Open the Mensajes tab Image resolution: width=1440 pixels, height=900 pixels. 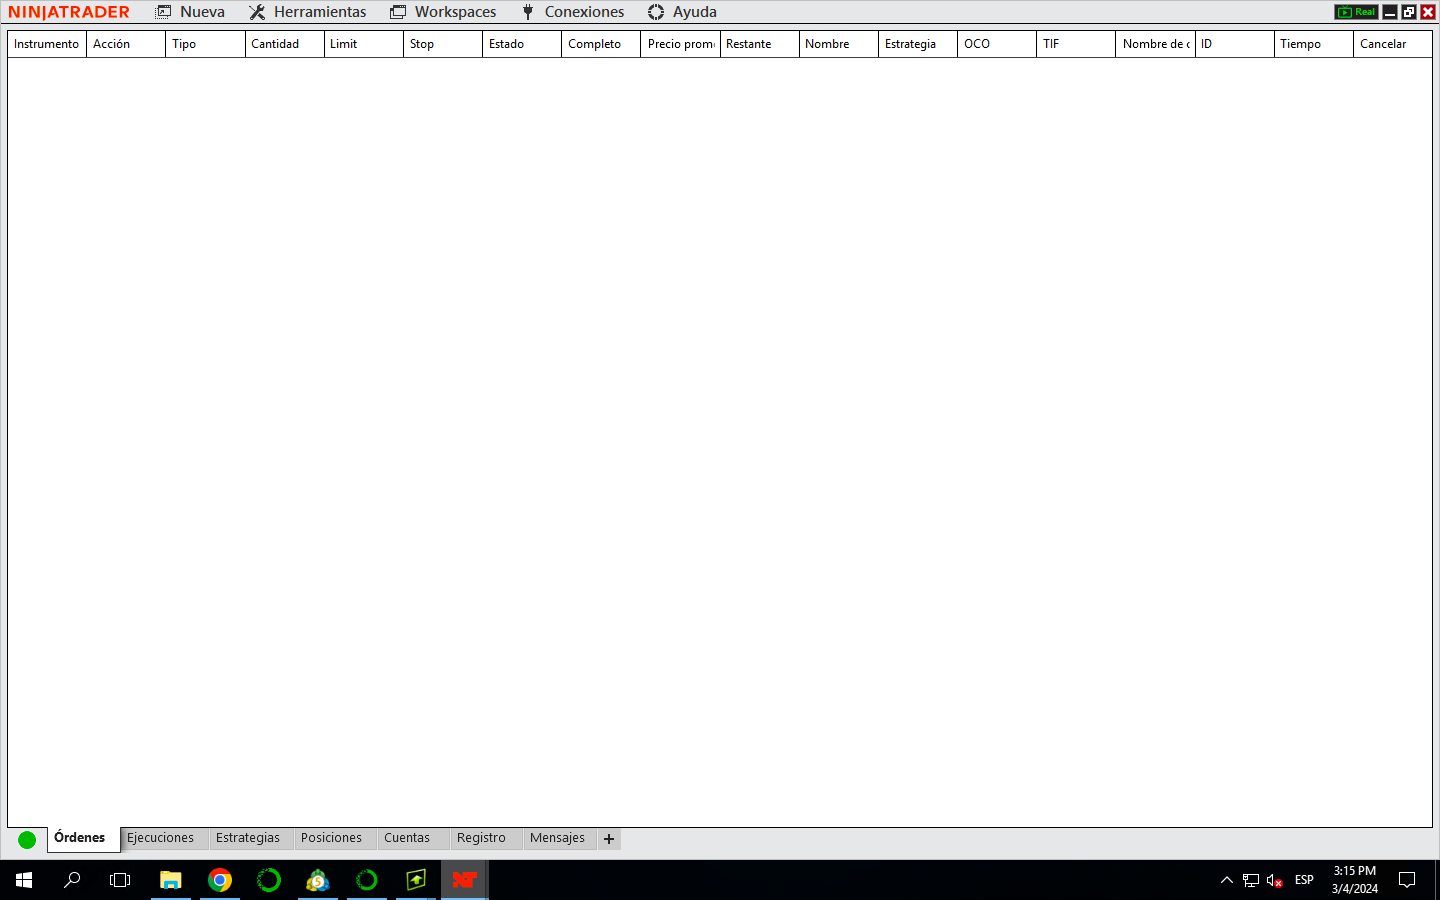click(x=557, y=838)
